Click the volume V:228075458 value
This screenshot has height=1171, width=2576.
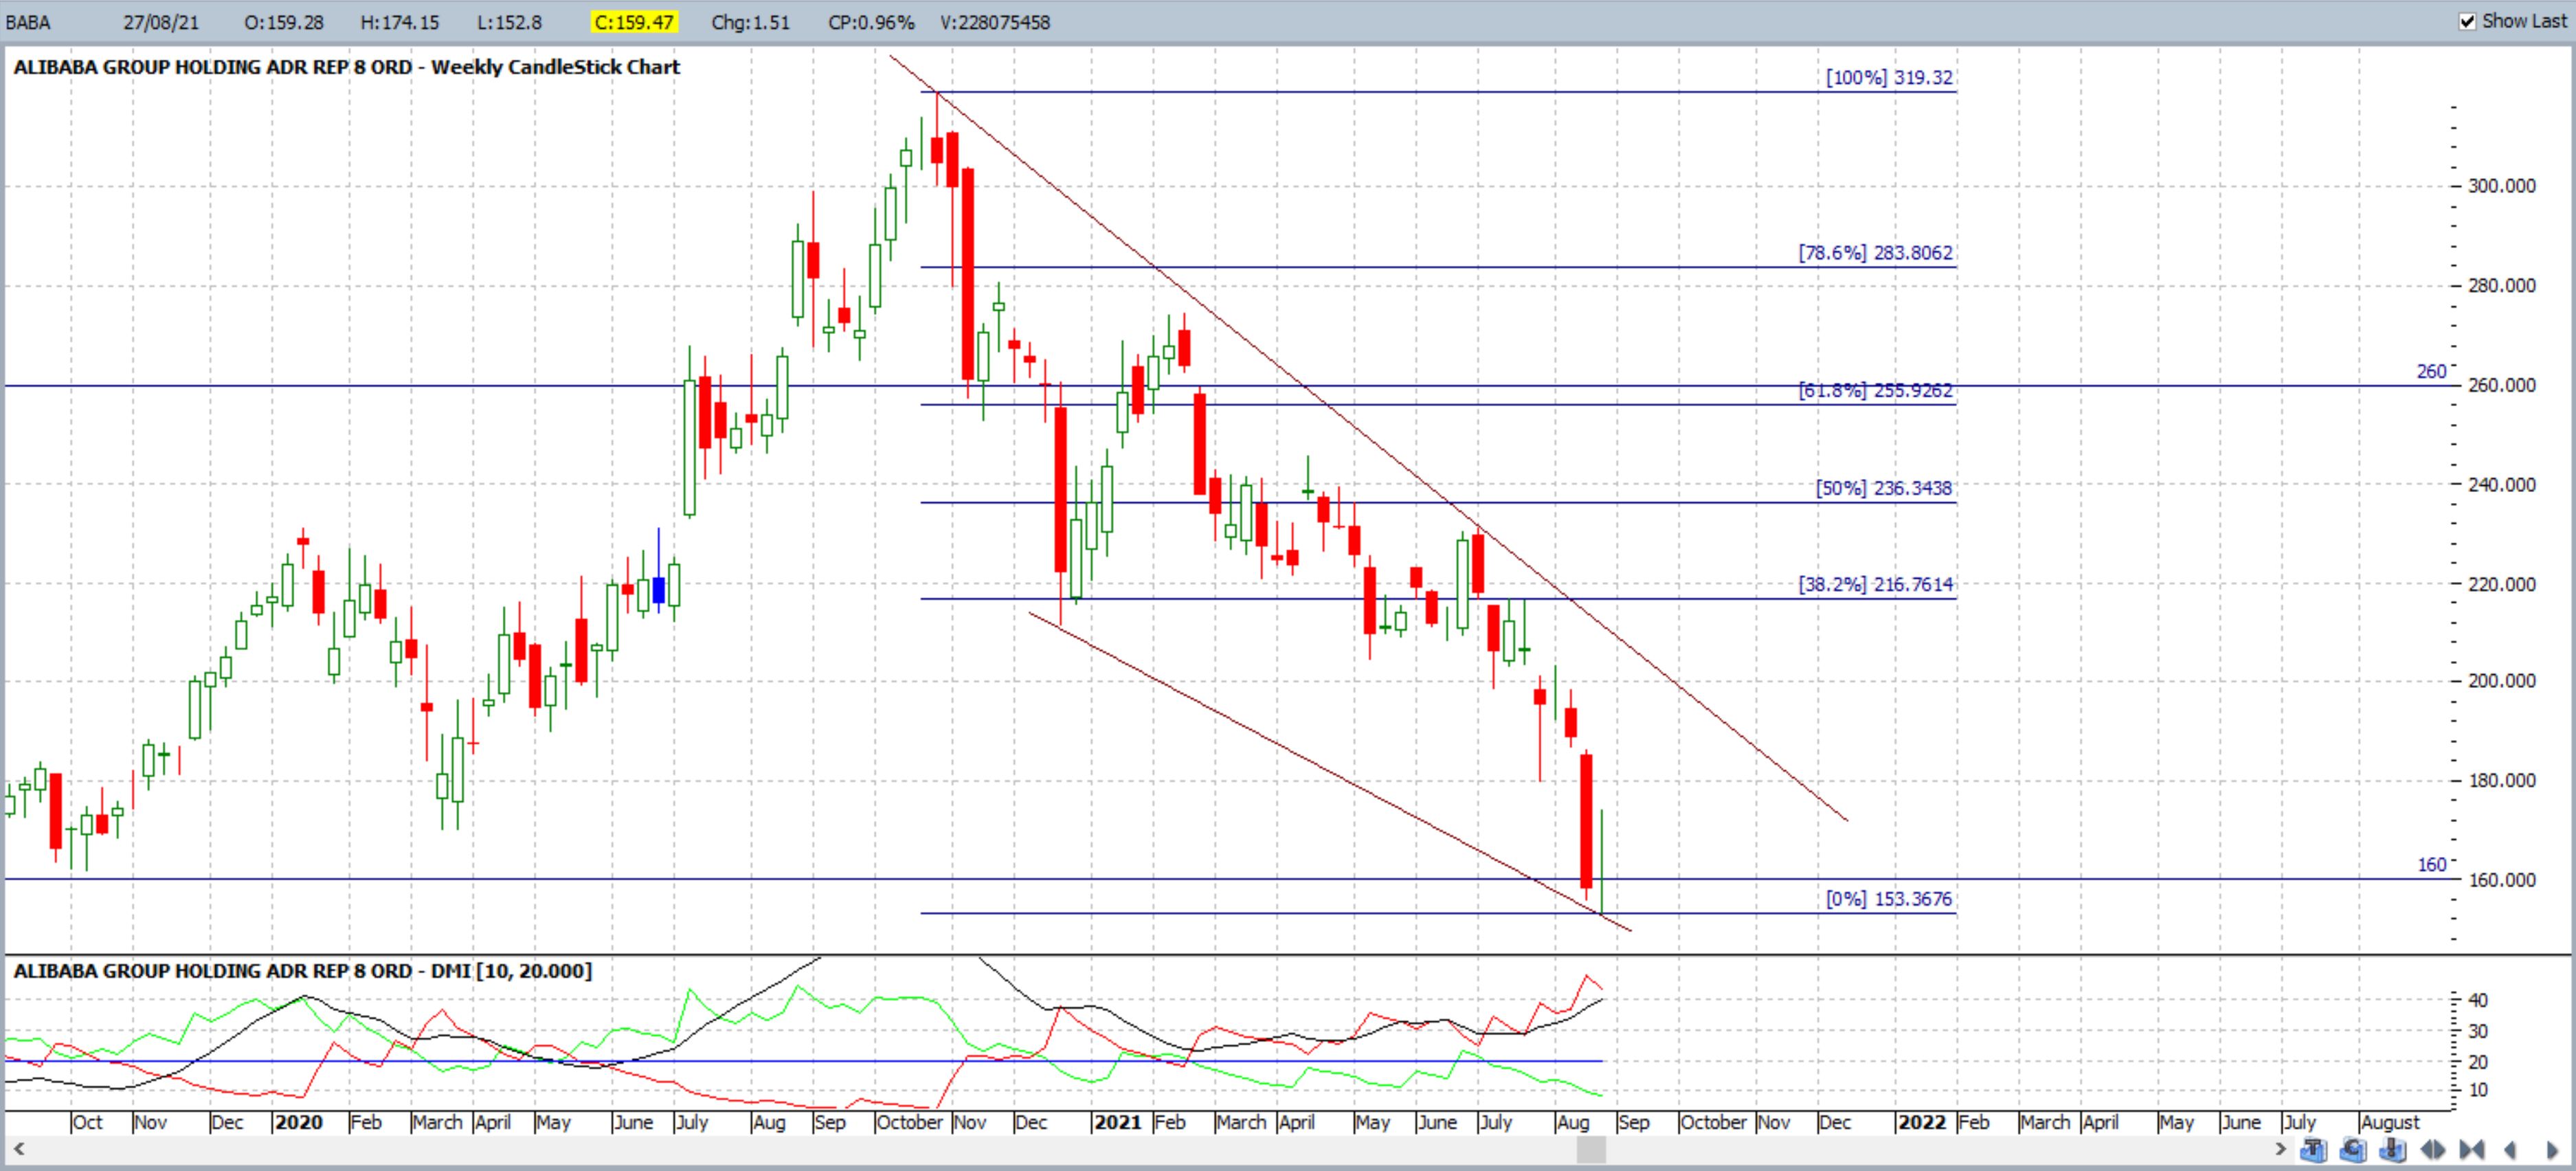(995, 22)
